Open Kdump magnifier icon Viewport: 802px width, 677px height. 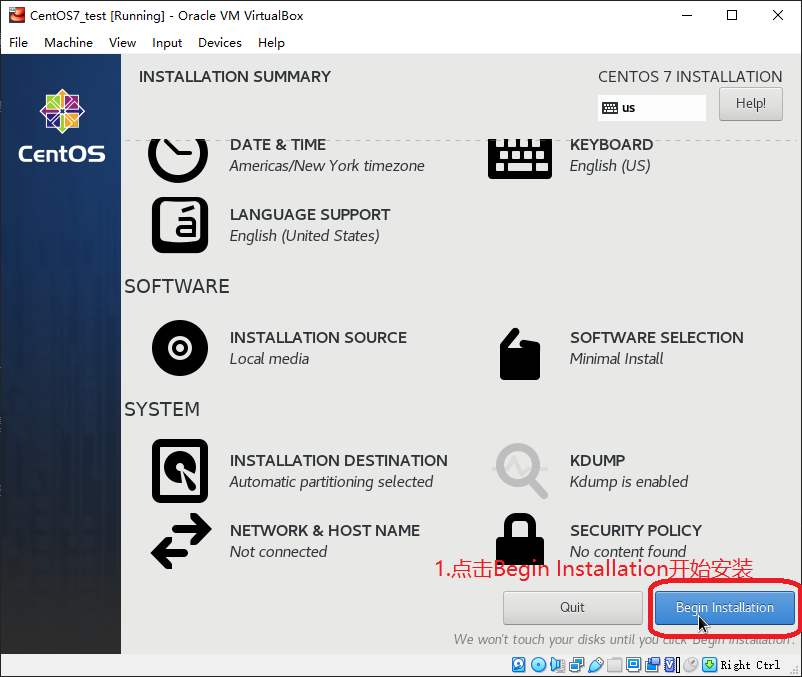[x=521, y=471]
